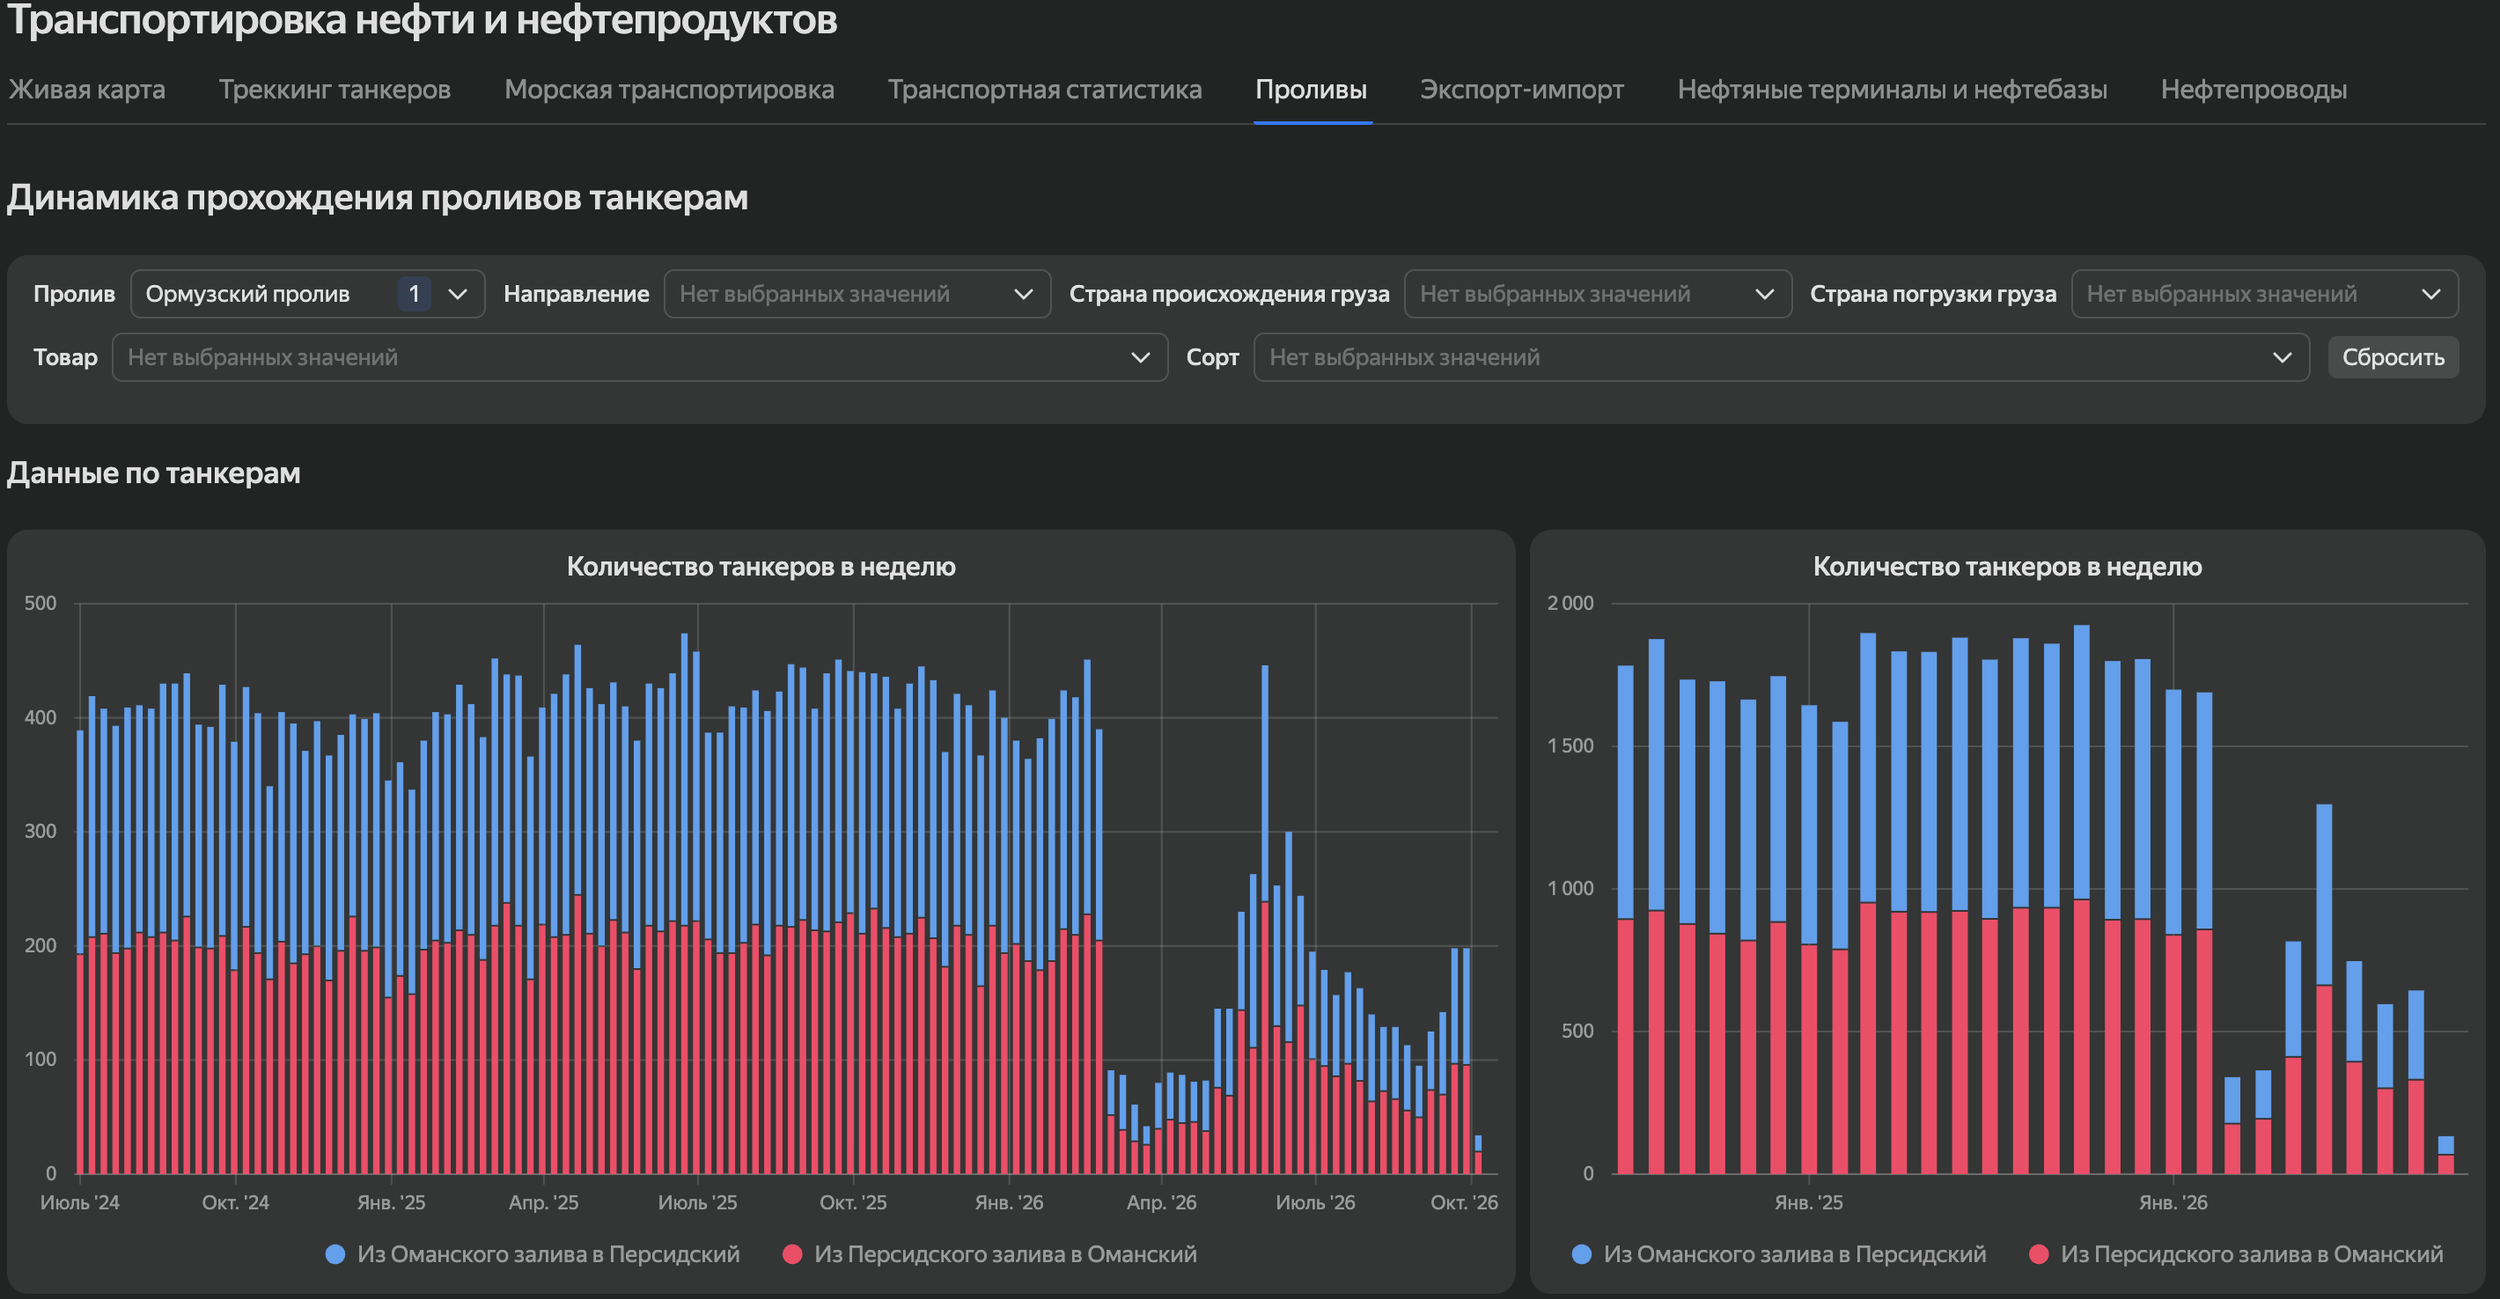The height and width of the screenshot is (1299, 2500).
Task: Switch to the Живая карта tab
Action: [x=87, y=89]
